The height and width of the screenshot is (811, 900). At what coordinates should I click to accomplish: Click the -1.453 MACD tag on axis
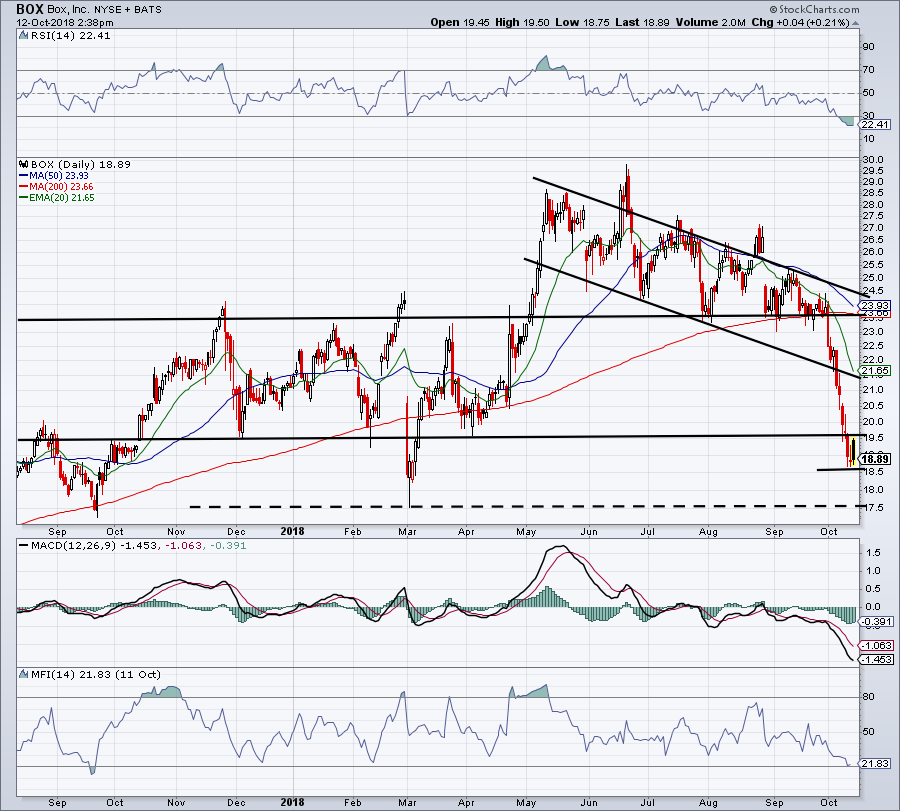[878, 659]
